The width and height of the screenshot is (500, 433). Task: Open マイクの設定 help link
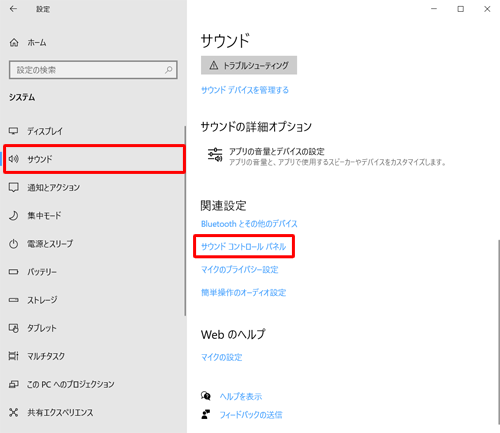click(221, 357)
